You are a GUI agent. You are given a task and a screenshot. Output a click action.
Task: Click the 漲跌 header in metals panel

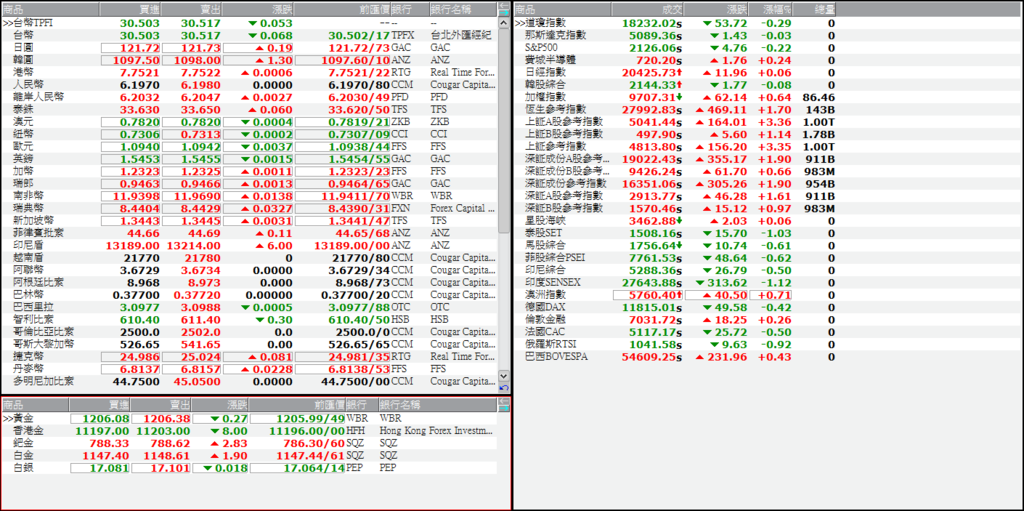tap(220, 405)
